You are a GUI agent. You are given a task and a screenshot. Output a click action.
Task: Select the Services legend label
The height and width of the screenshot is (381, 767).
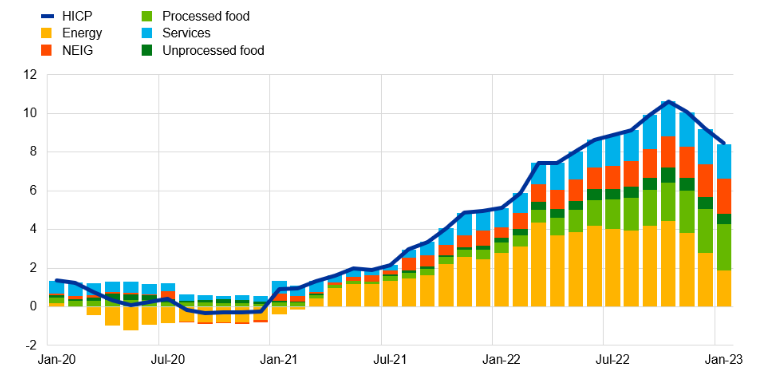pyautogui.click(x=186, y=33)
